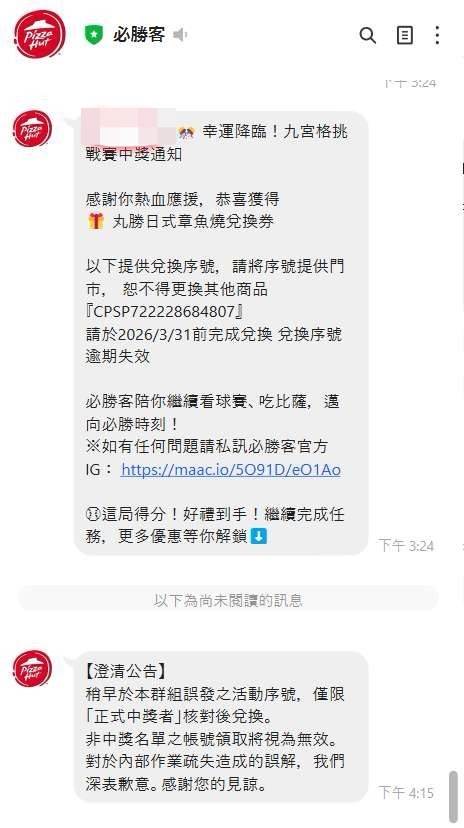This screenshot has height=828, width=464.
Task: Click the gift box emoji before 丸勝日式章魚燒
Action: (x=96, y=221)
